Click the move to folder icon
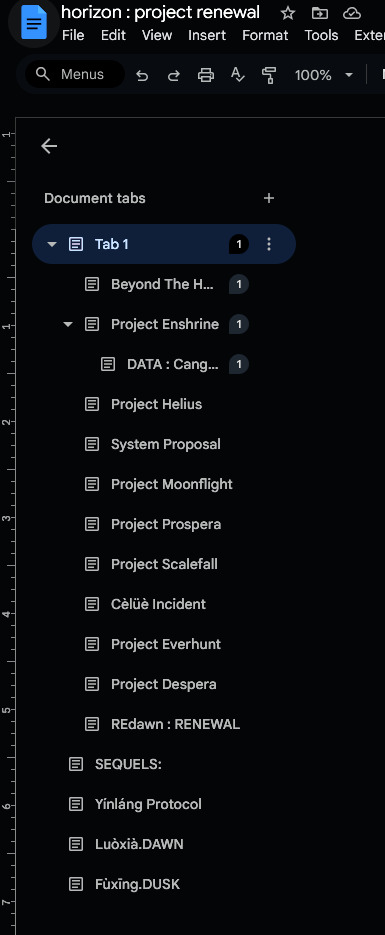 click(320, 13)
